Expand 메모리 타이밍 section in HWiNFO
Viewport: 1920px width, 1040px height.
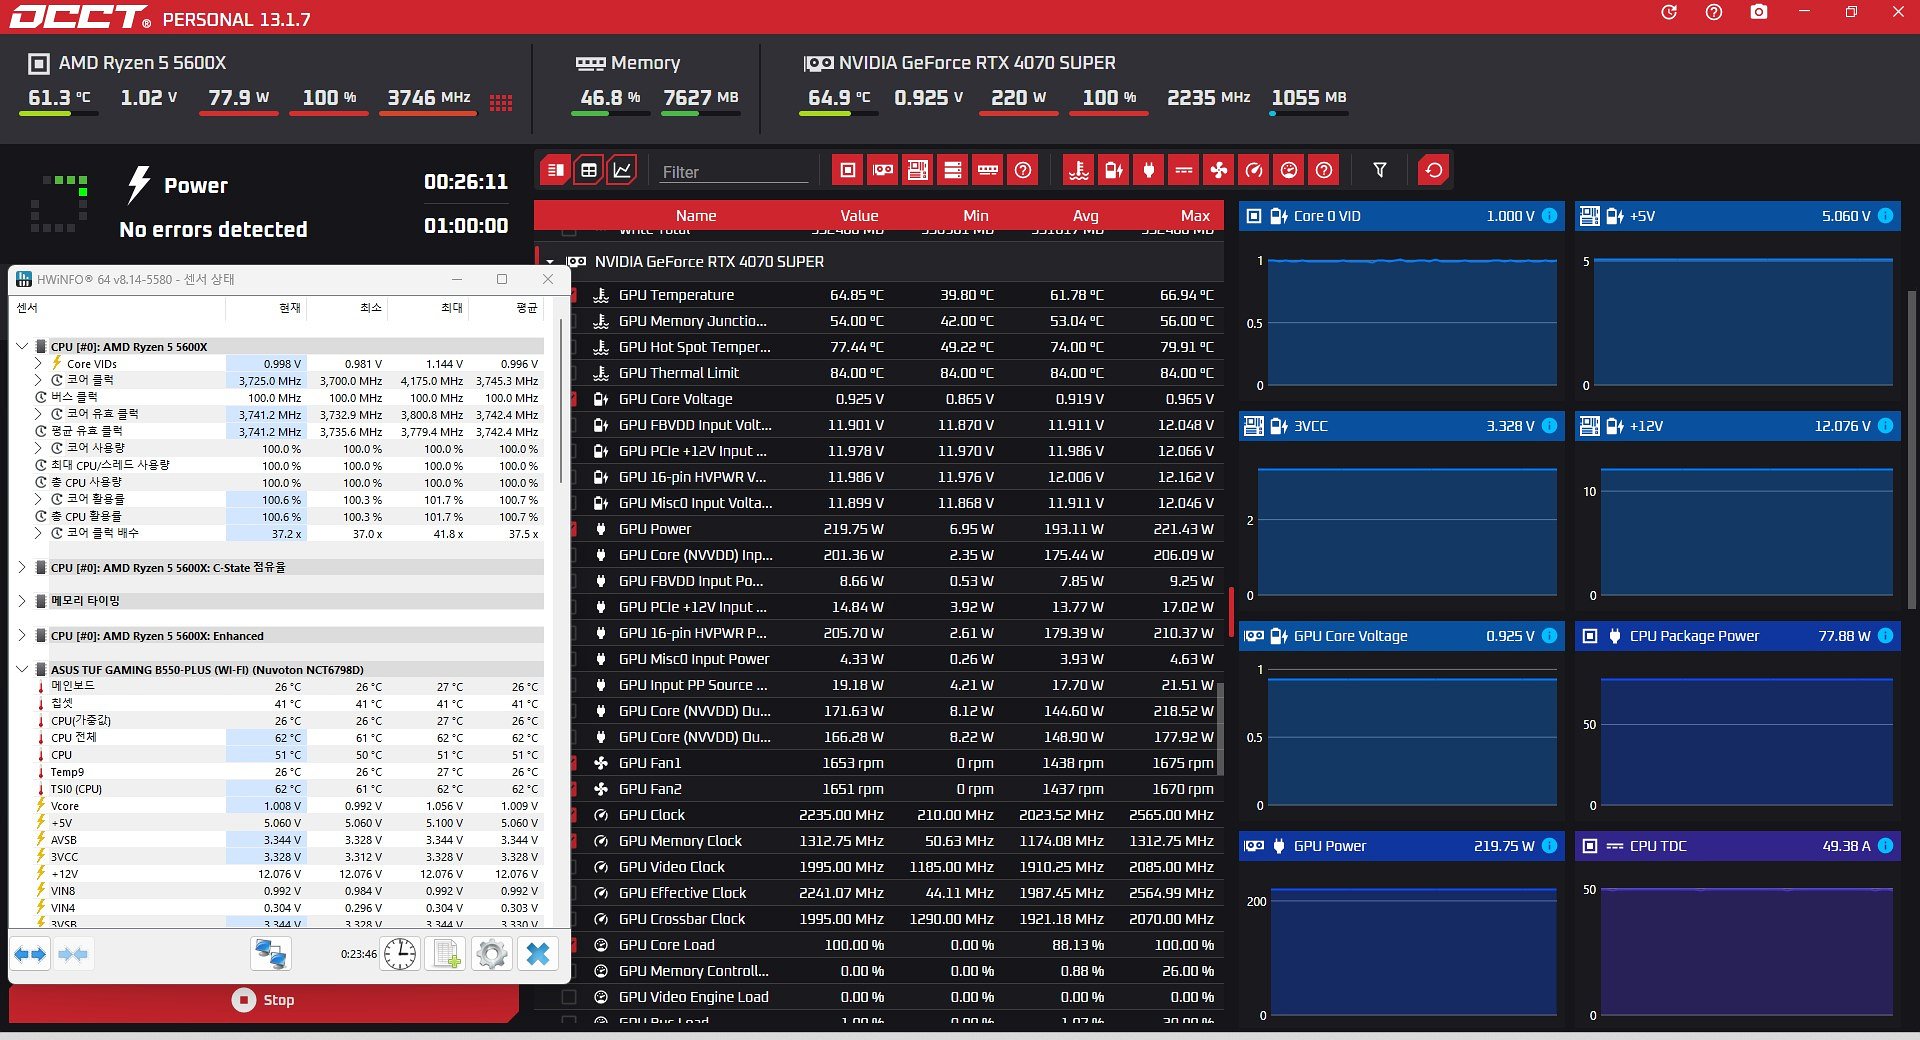tap(22, 601)
